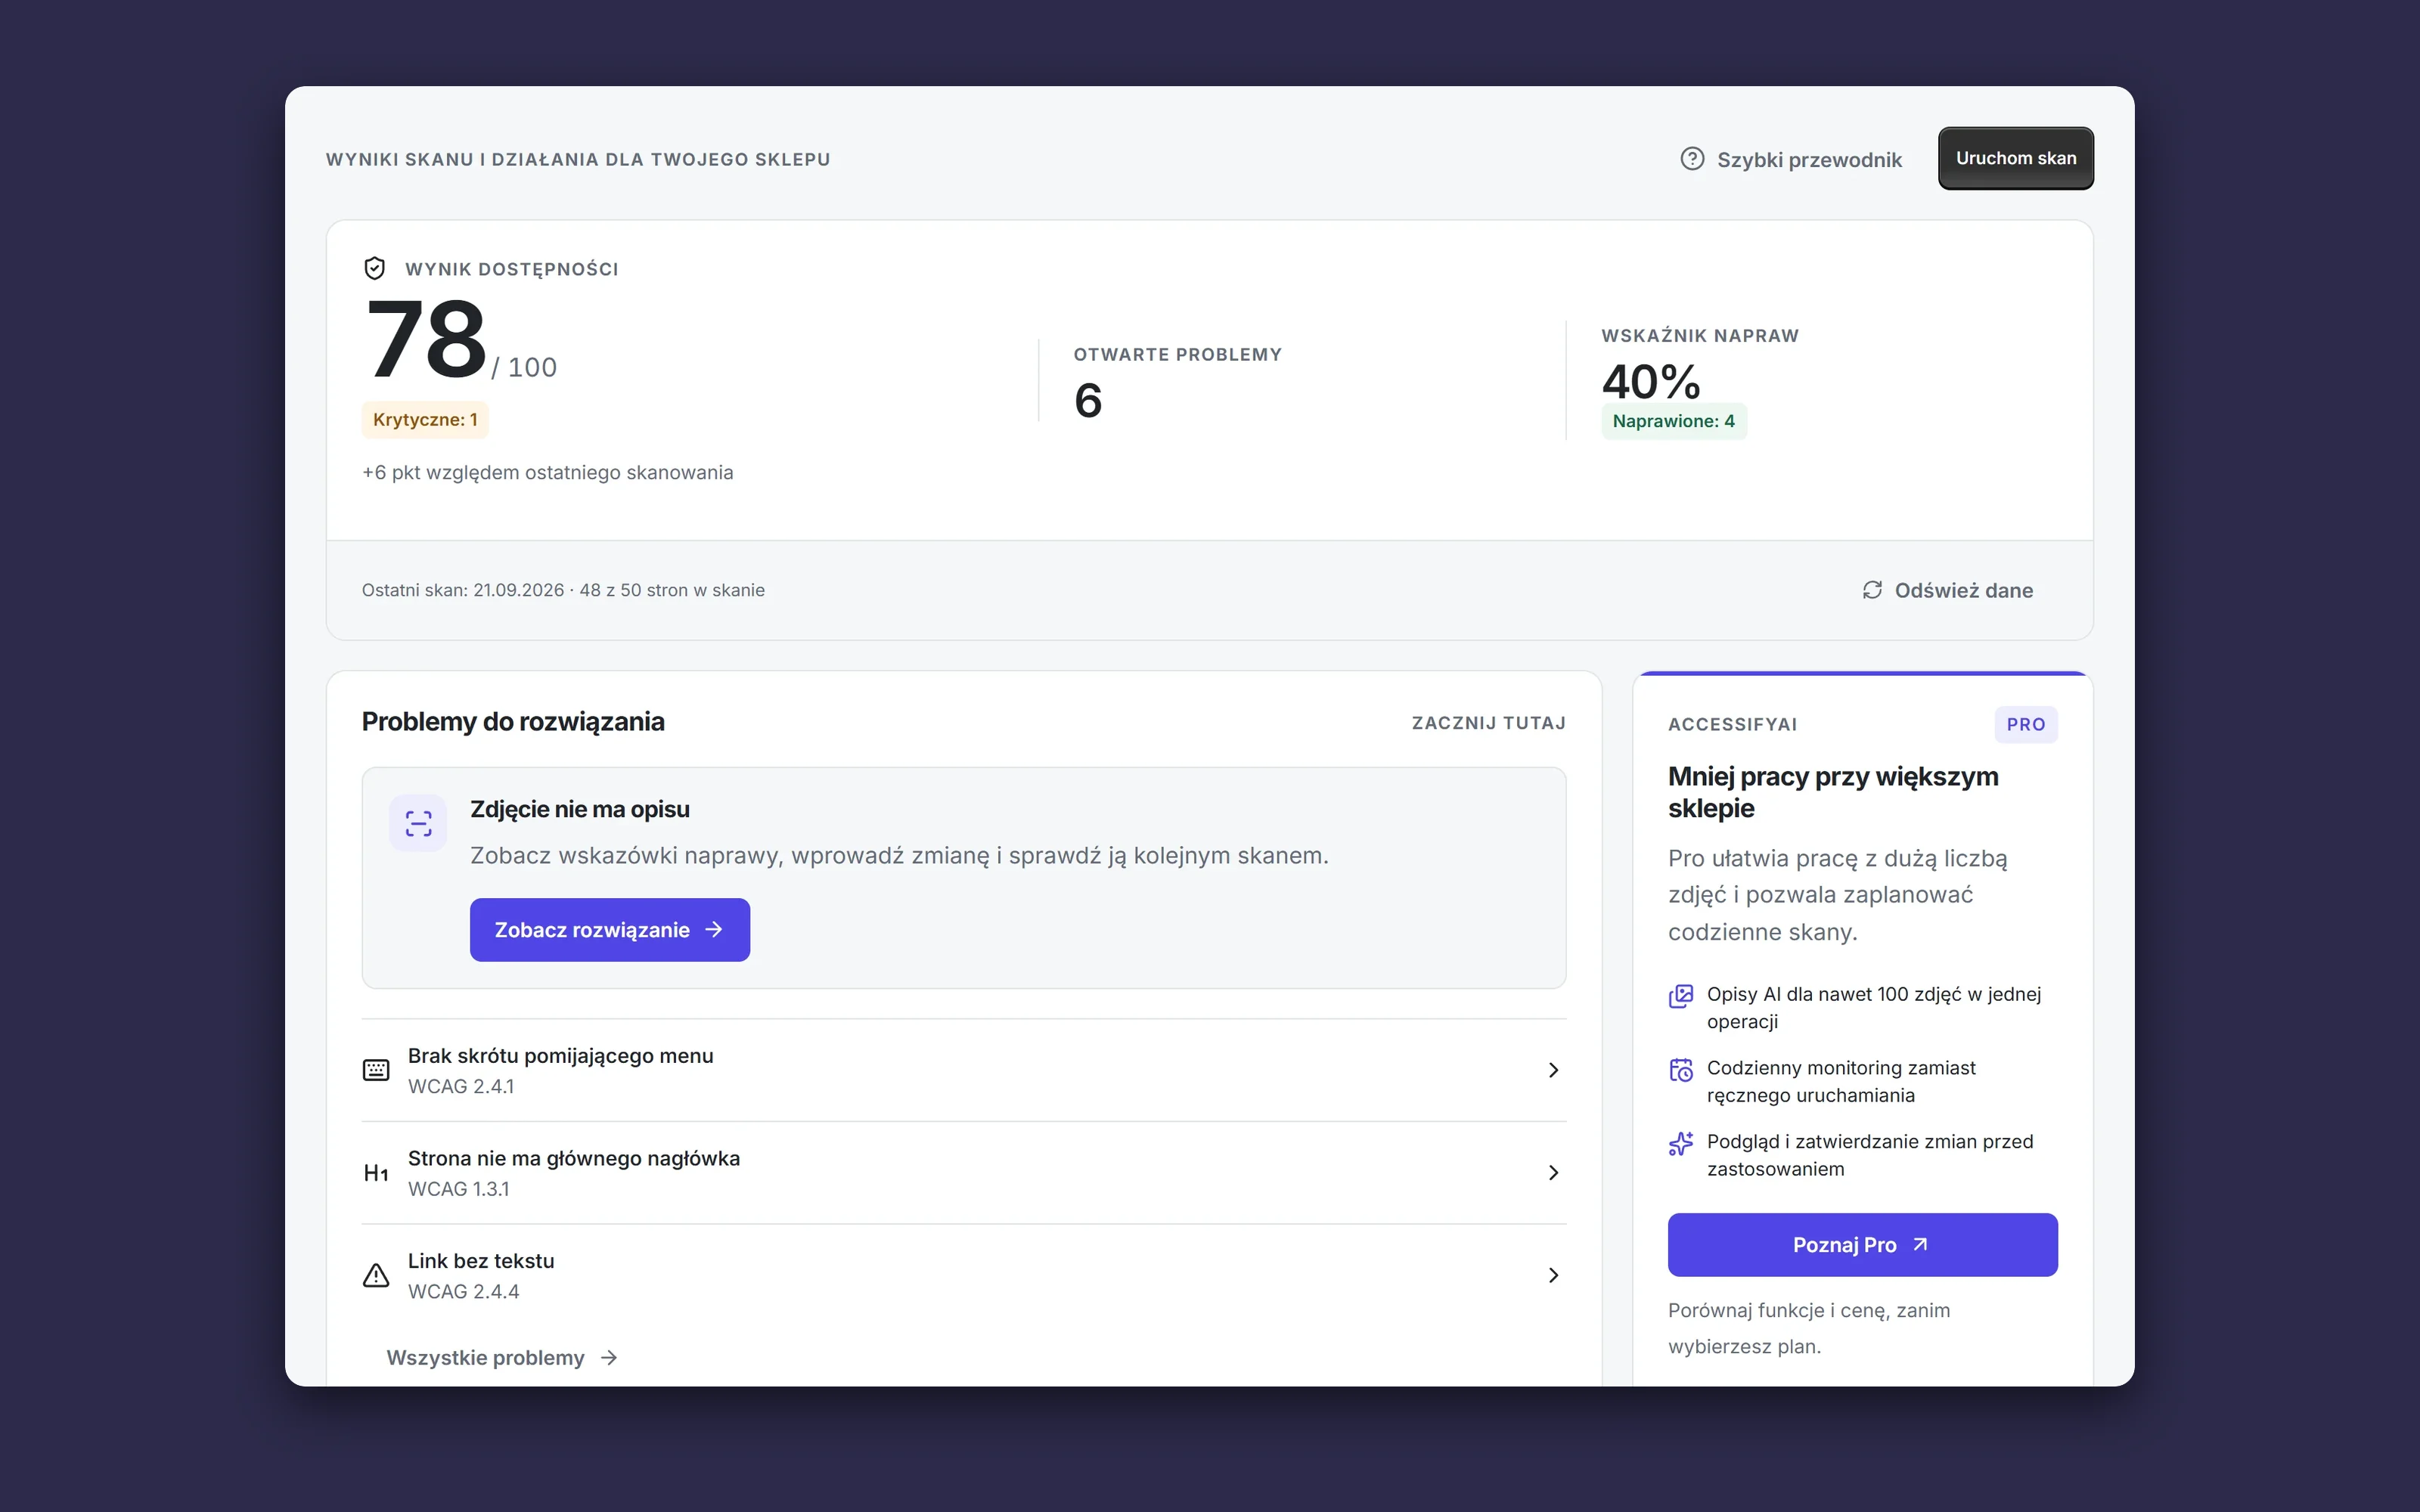The image size is (2420, 1512).
Task: Click the sparkles icon for Podgląd i zatwierdzanie
Action: (x=1681, y=1143)
